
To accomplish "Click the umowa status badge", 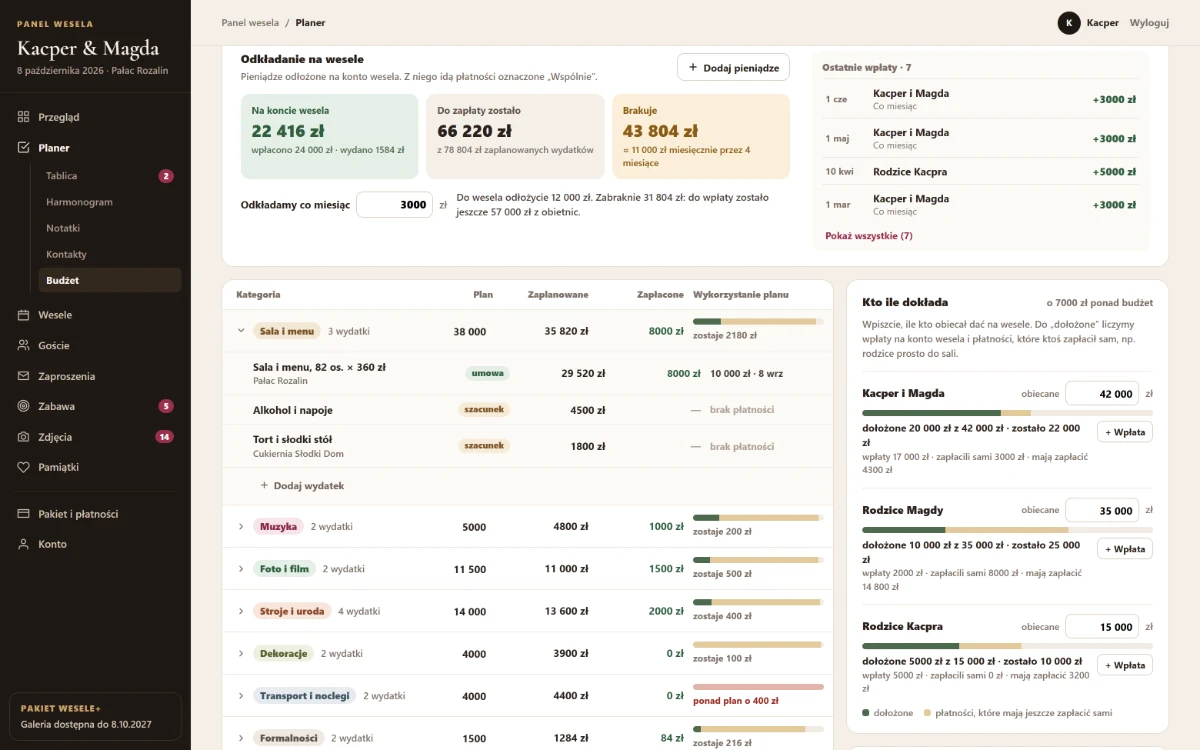I will click(x=487, y=373).
